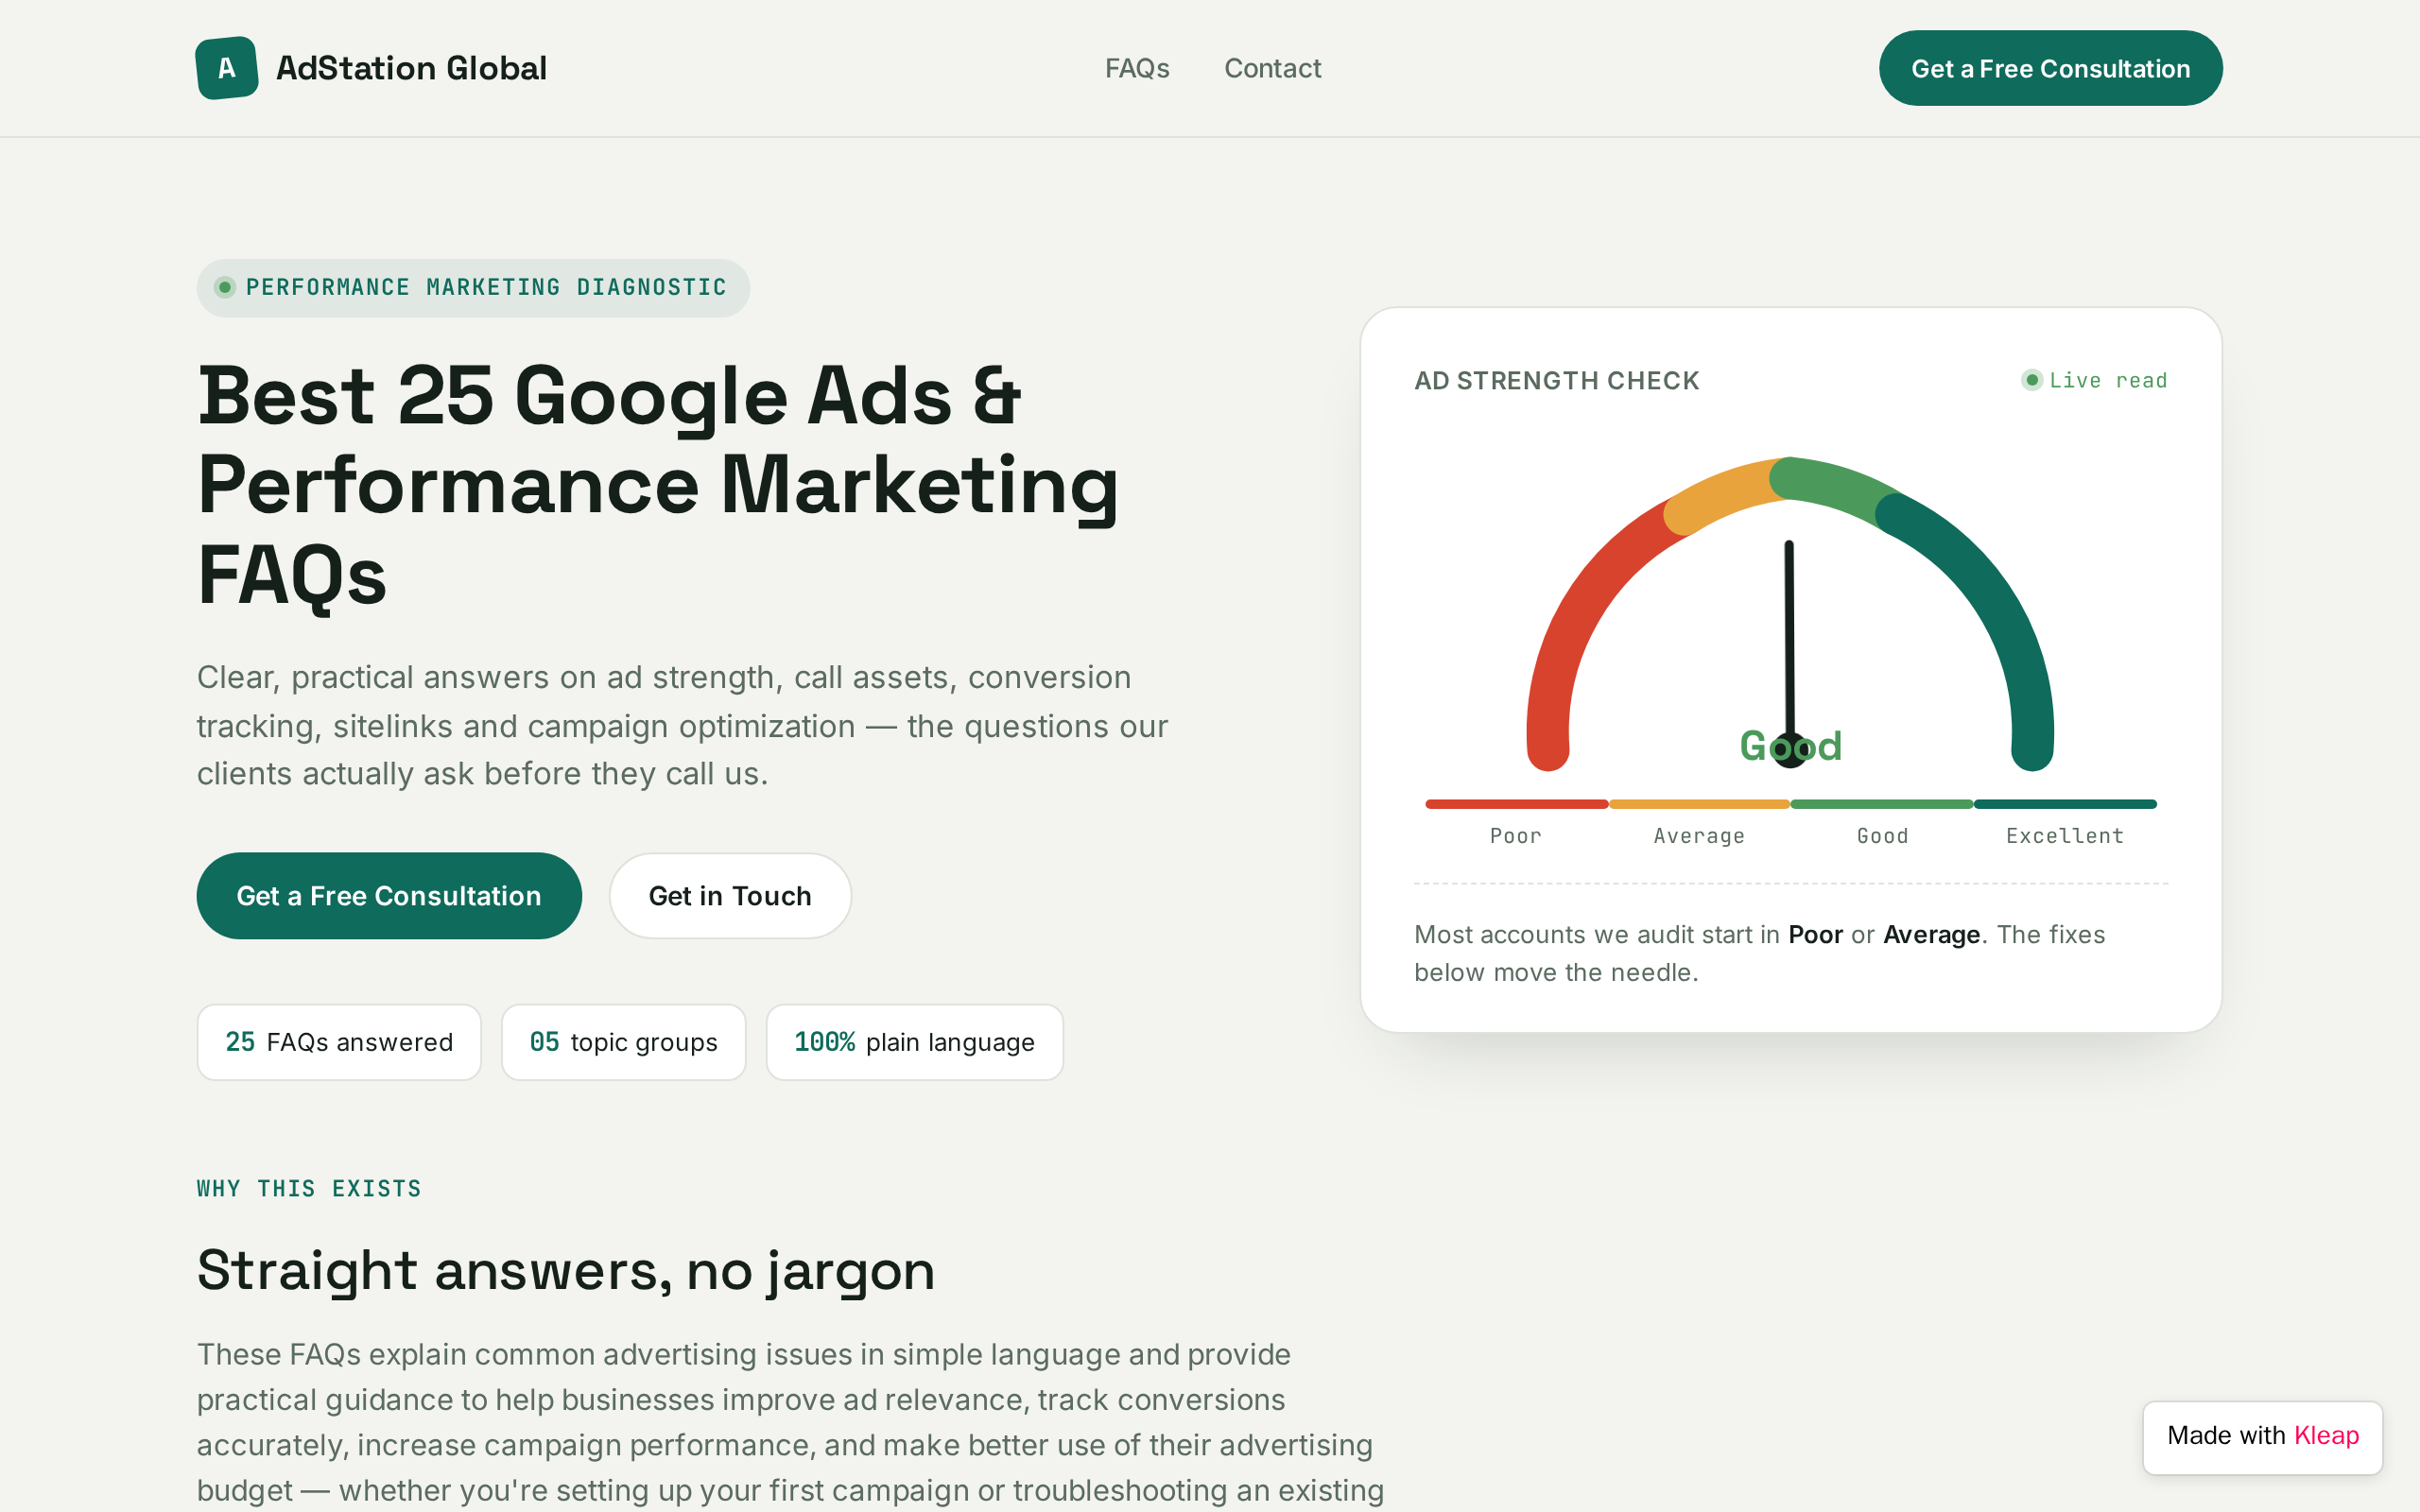Click the bold word Poor in the card note
The height and width of the screenshot is (1512, 2420).
[x=1815, y=935]
